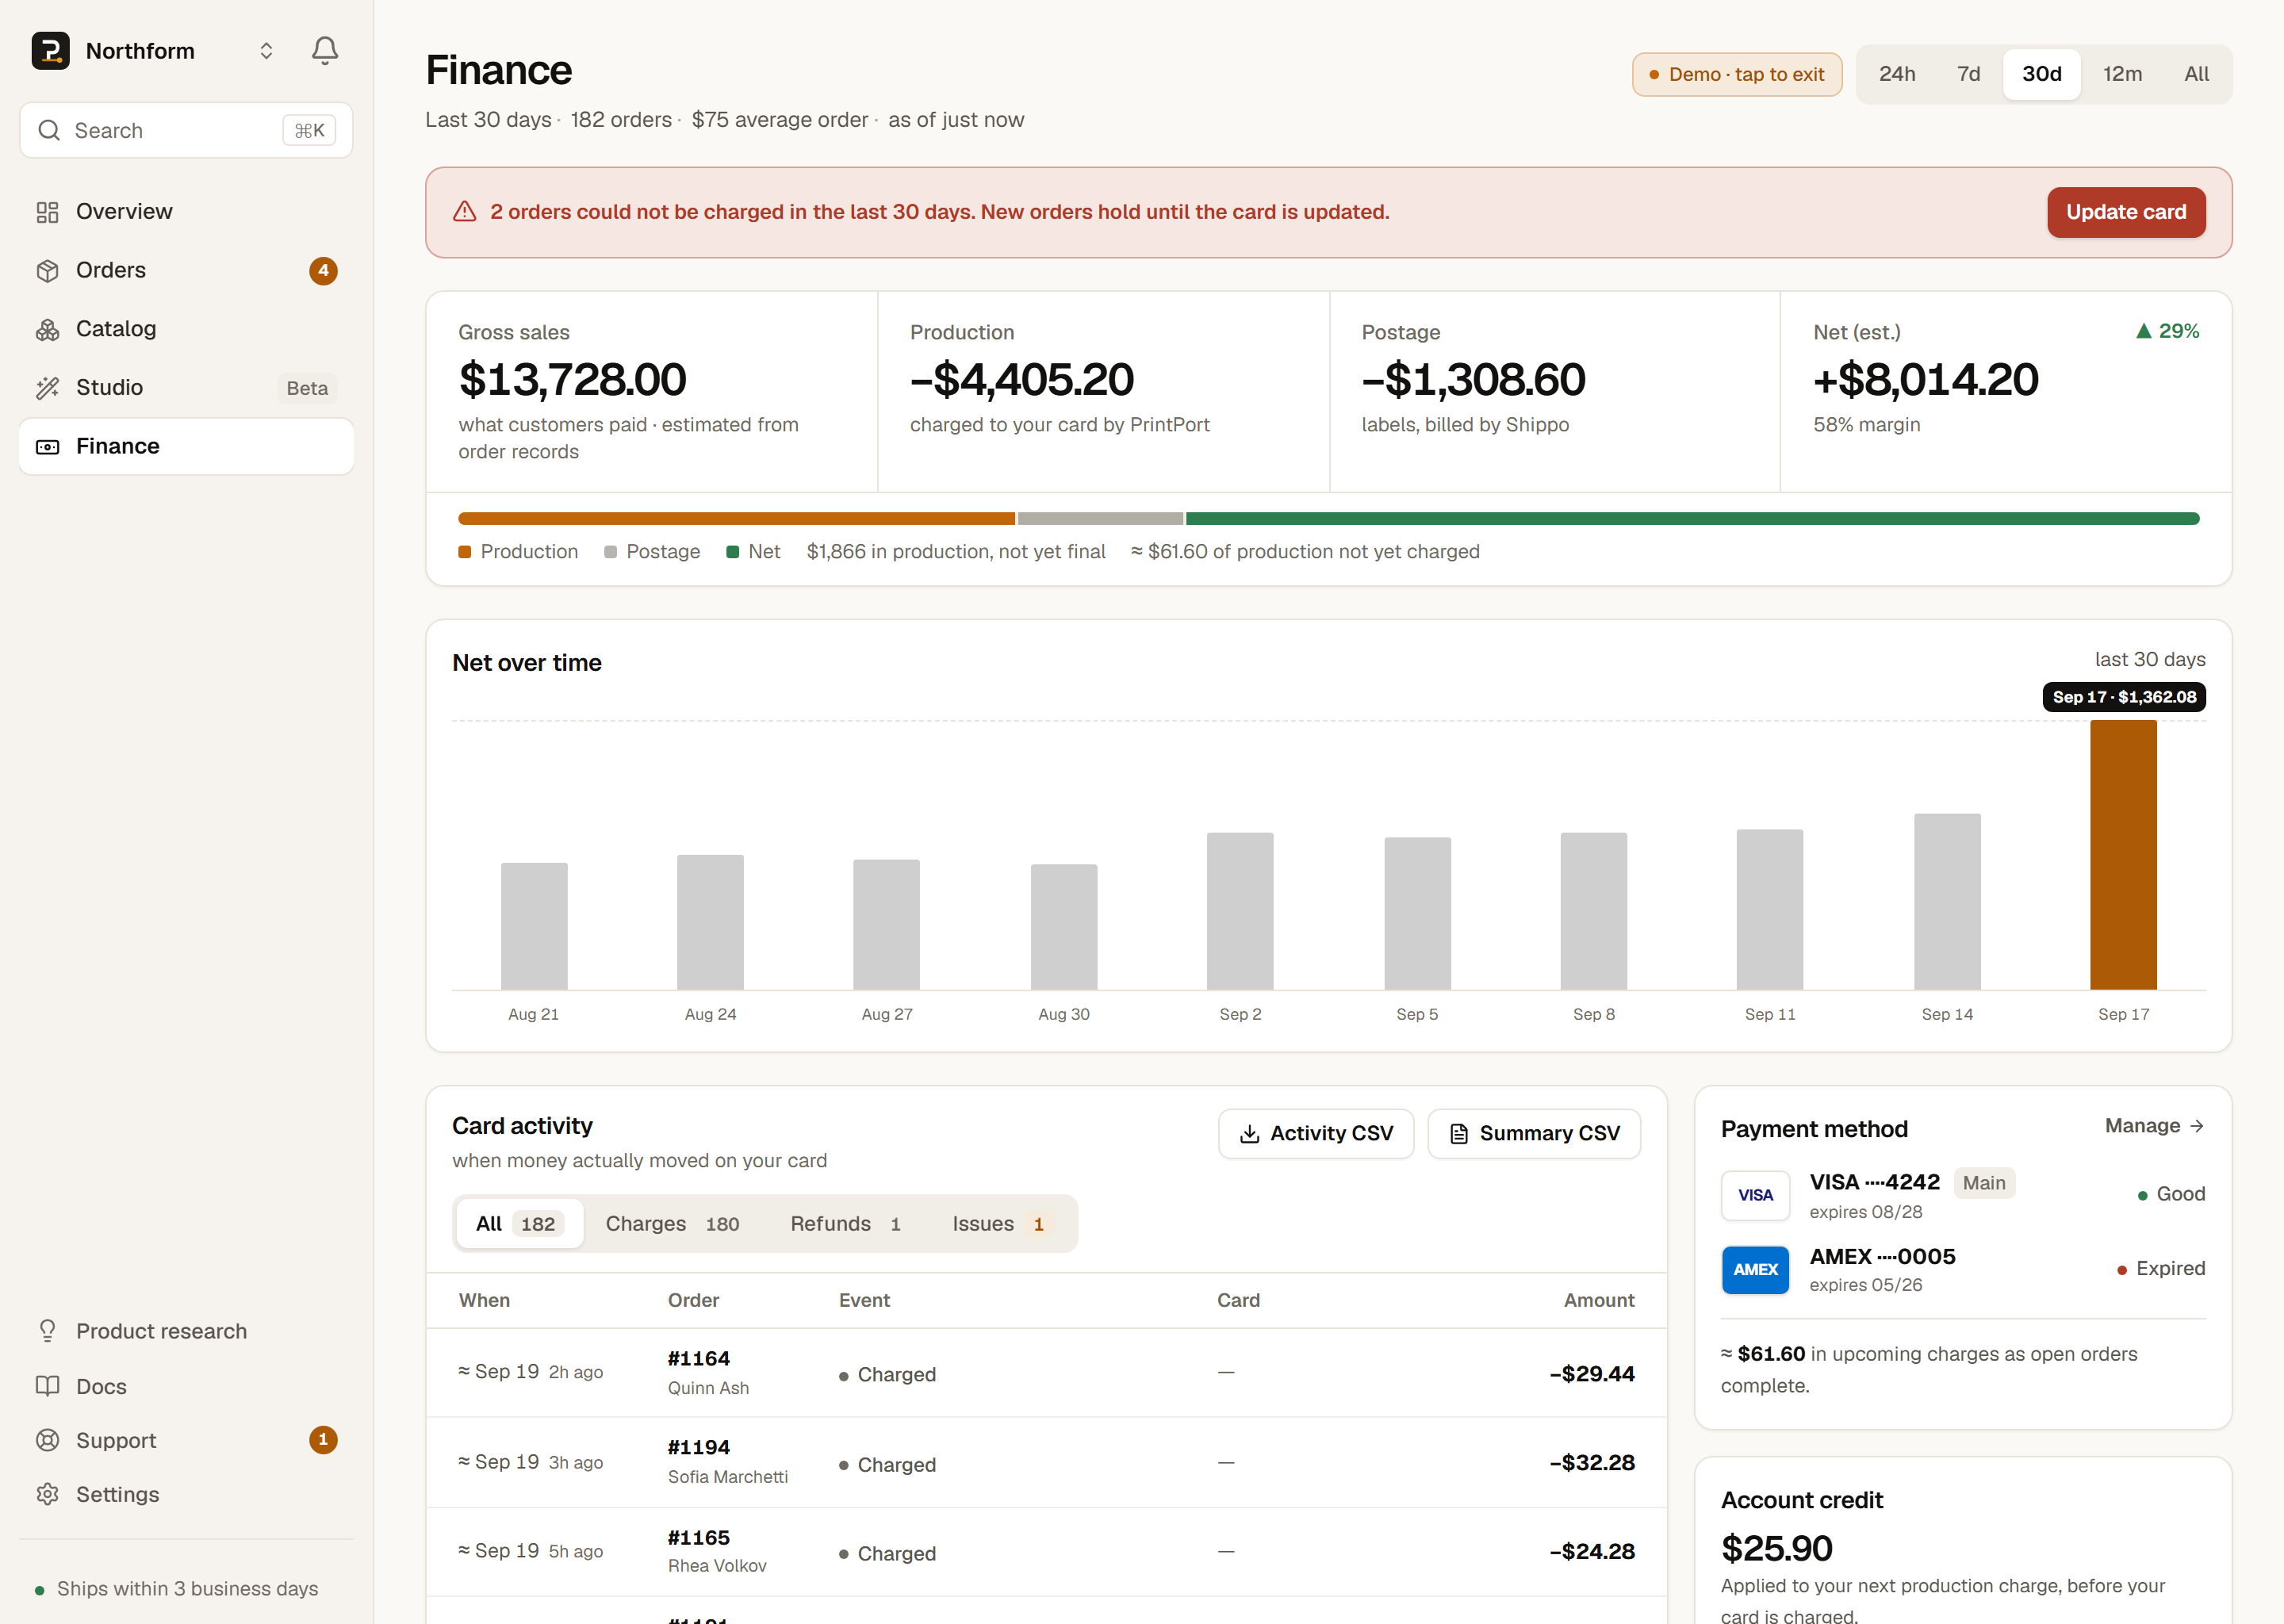Open Overview in the sidebar
Image resolution: width=2284 pixels, height=1624 pixels.
(186, 212)
